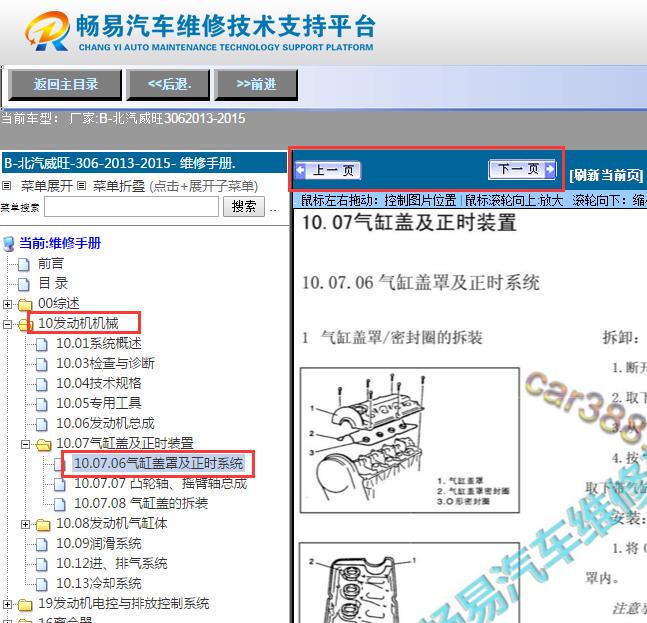Screen dimensions: 647x623
Task: Collapse the 10发动机机械 folder node
Action: tap(7, 324)
